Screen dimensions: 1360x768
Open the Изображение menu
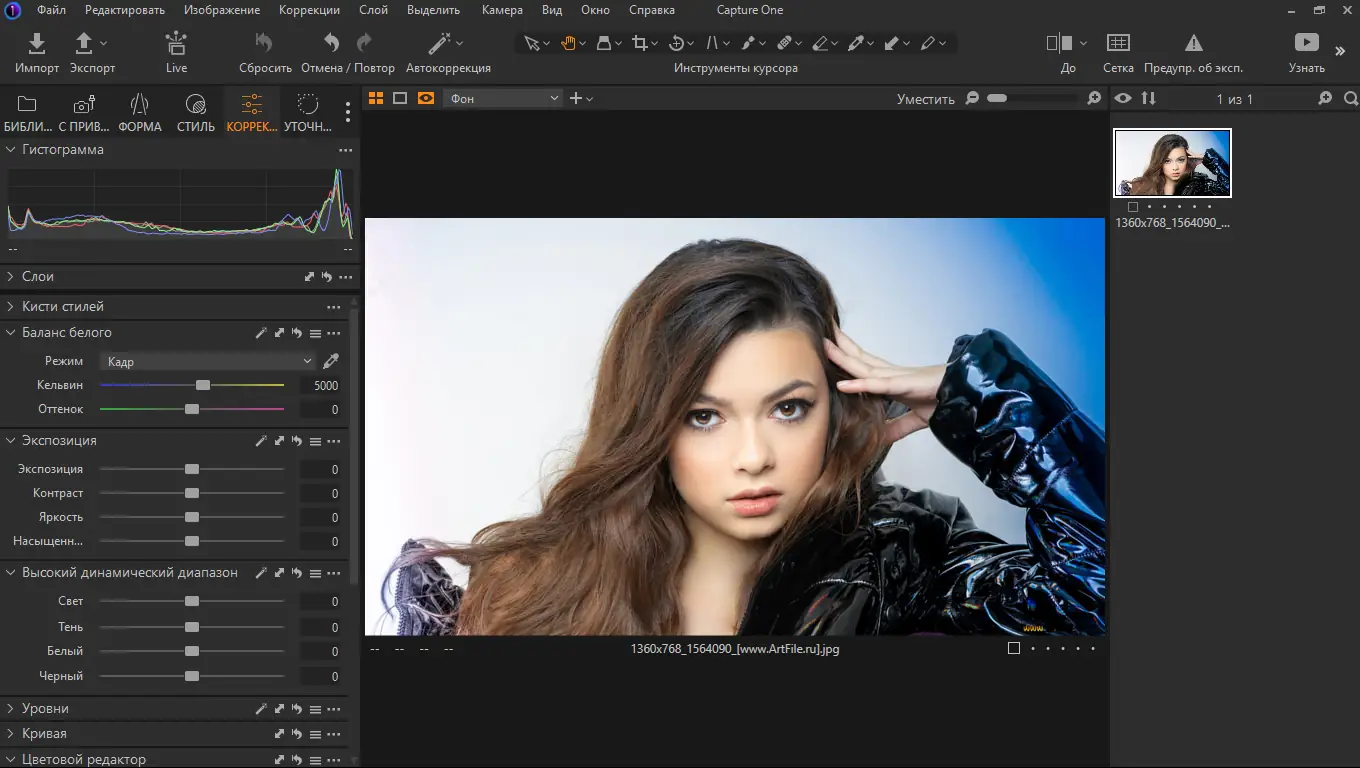point(221,9)
